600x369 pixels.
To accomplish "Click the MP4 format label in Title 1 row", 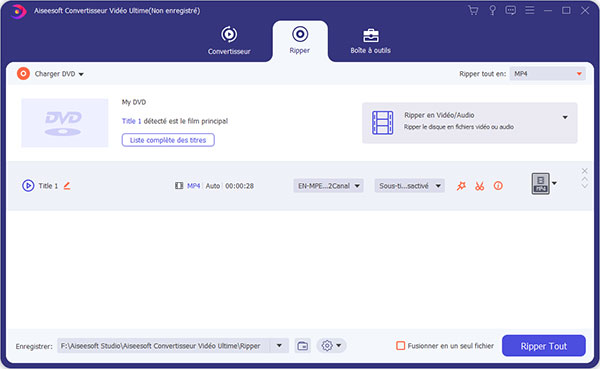I will [x=194, y=186].
